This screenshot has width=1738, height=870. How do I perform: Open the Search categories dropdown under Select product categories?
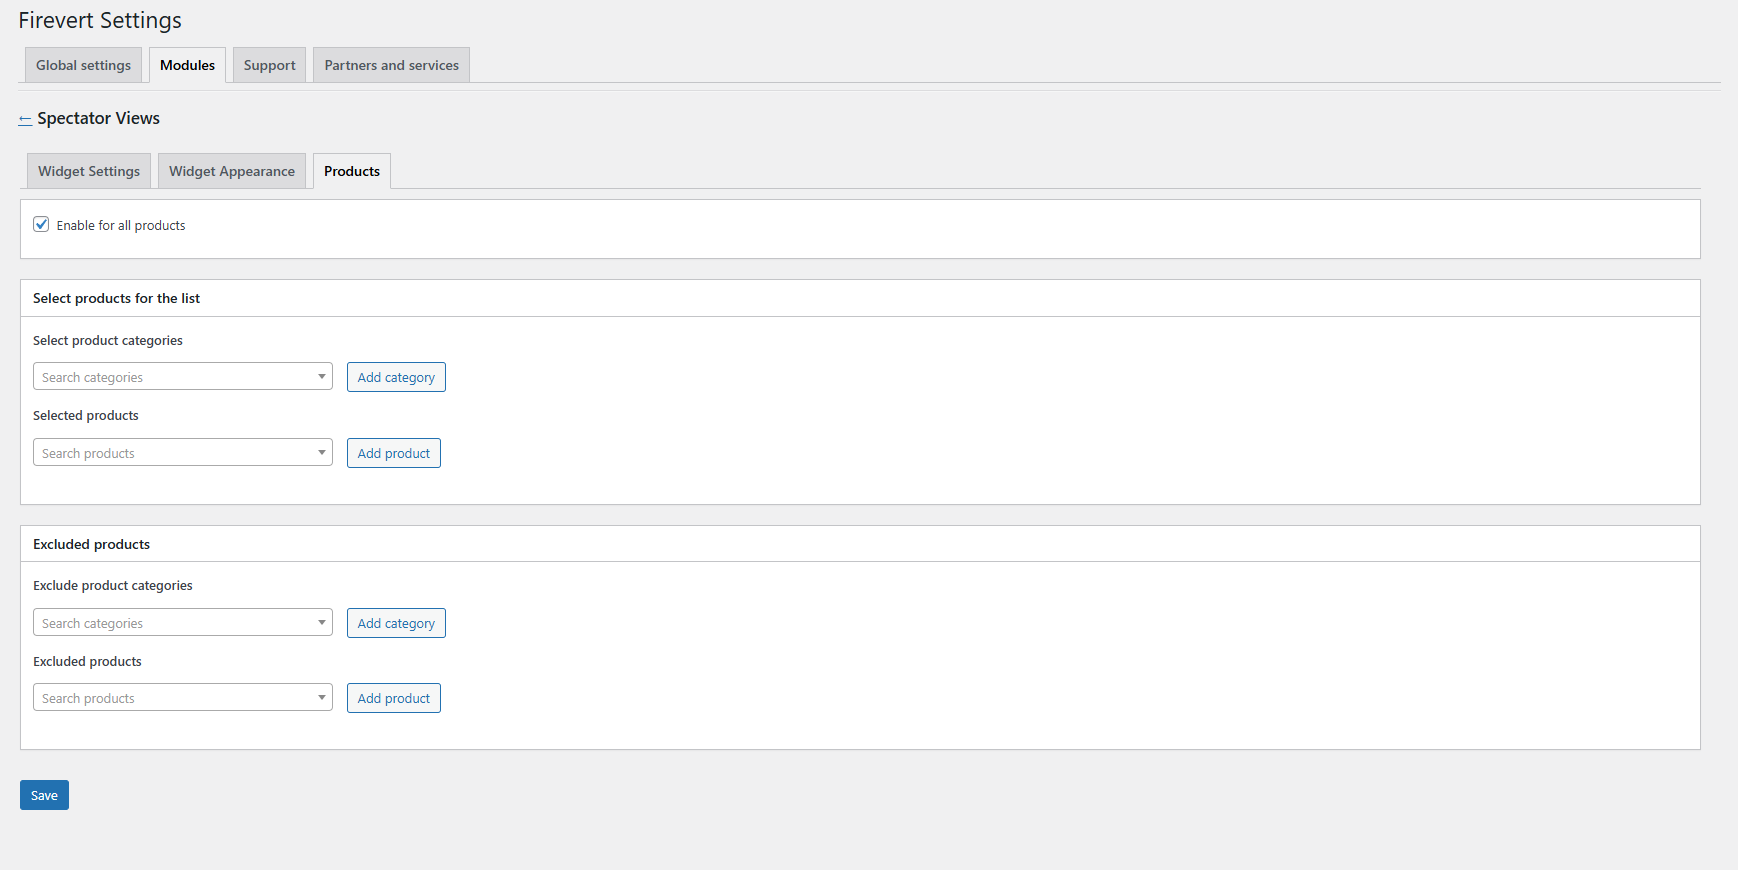pyautogui.click(x=183, y=377)
